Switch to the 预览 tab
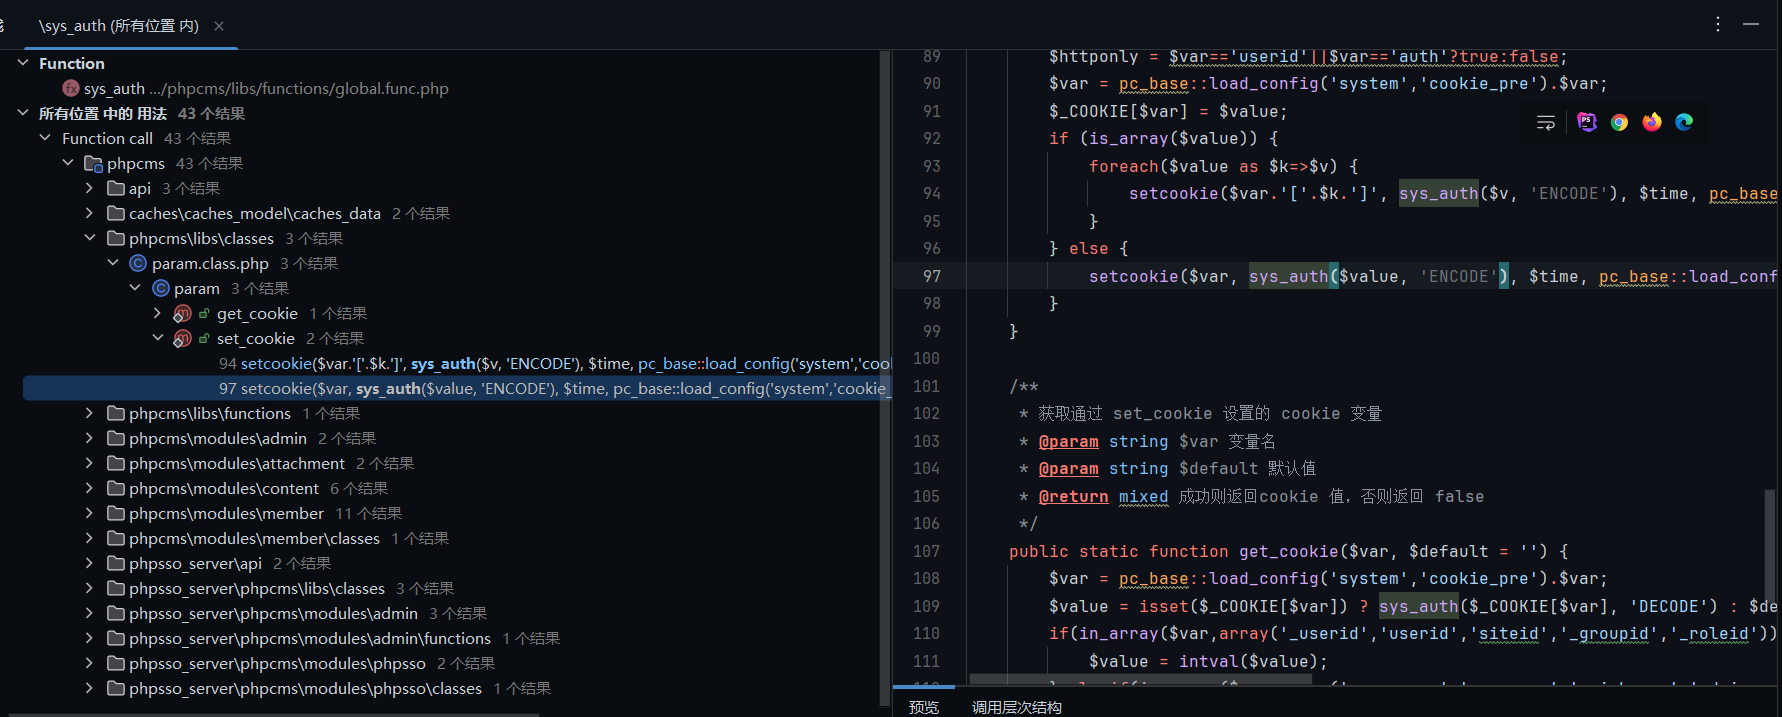 pyautogui.click(x=923, y=707)
